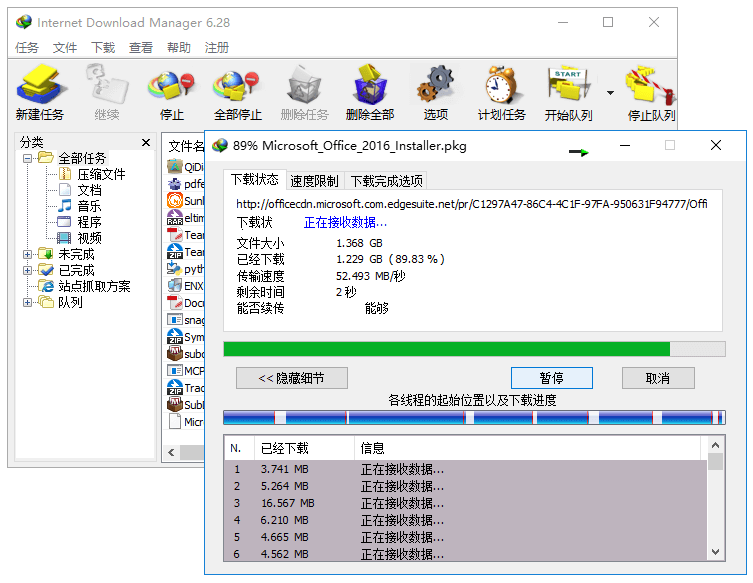
Task: Select 视频 category in tree
Action: pos(89,238)
